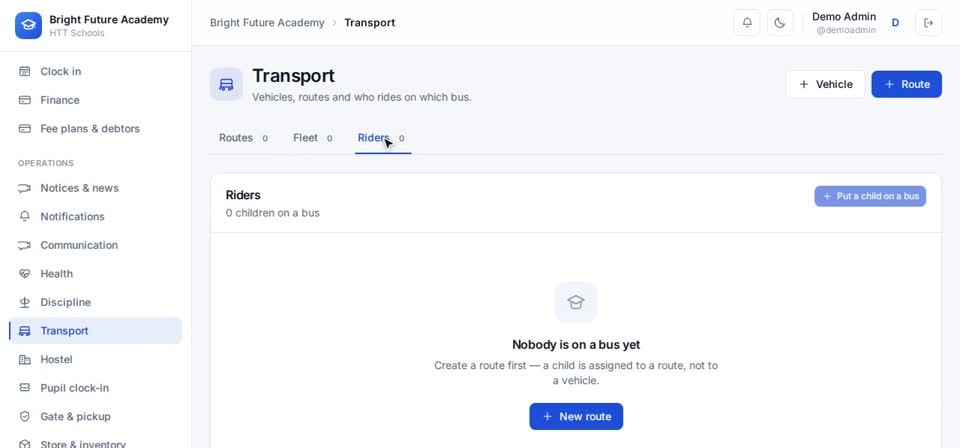Toggle dark mode with the moon icon
The image size is (960, 448).
point(779,23)
